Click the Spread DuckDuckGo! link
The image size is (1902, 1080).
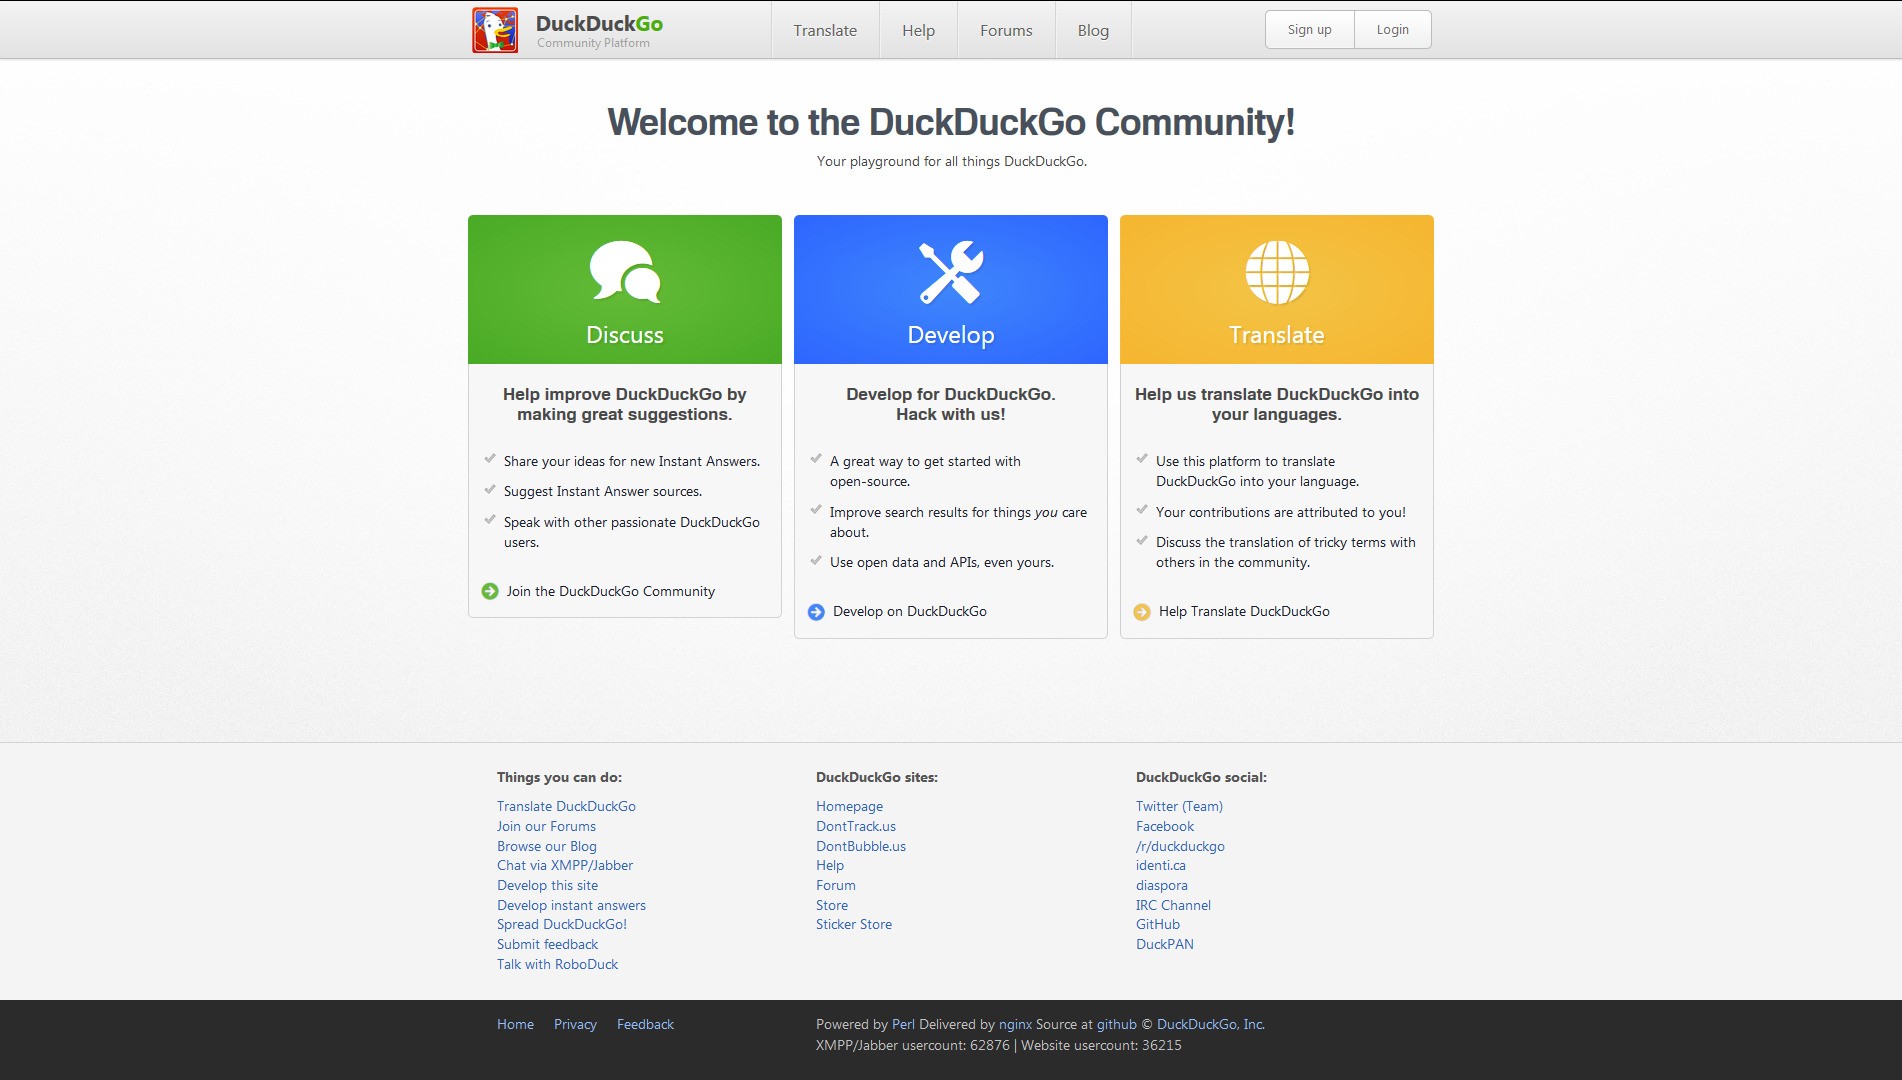562,924
